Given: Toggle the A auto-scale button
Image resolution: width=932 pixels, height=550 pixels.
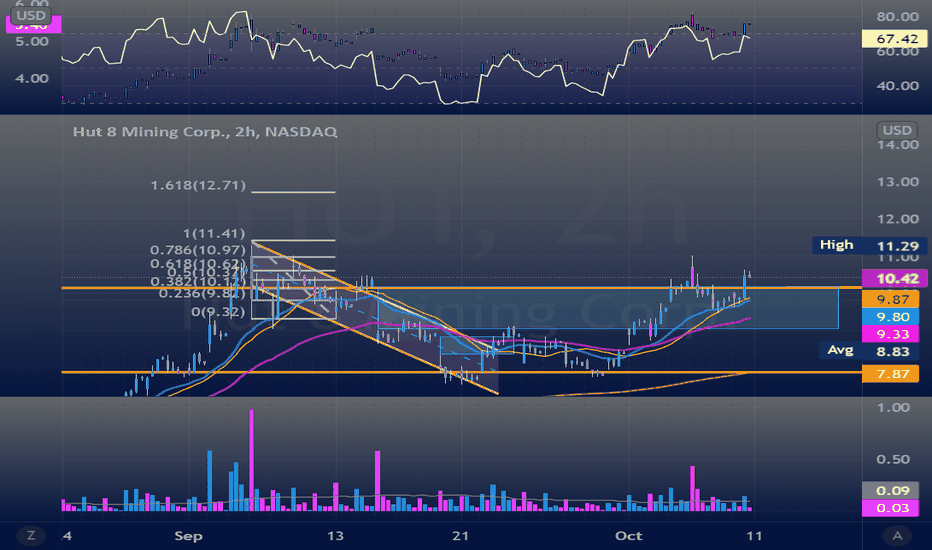Looking at the screenshot, I should (897, 536).
